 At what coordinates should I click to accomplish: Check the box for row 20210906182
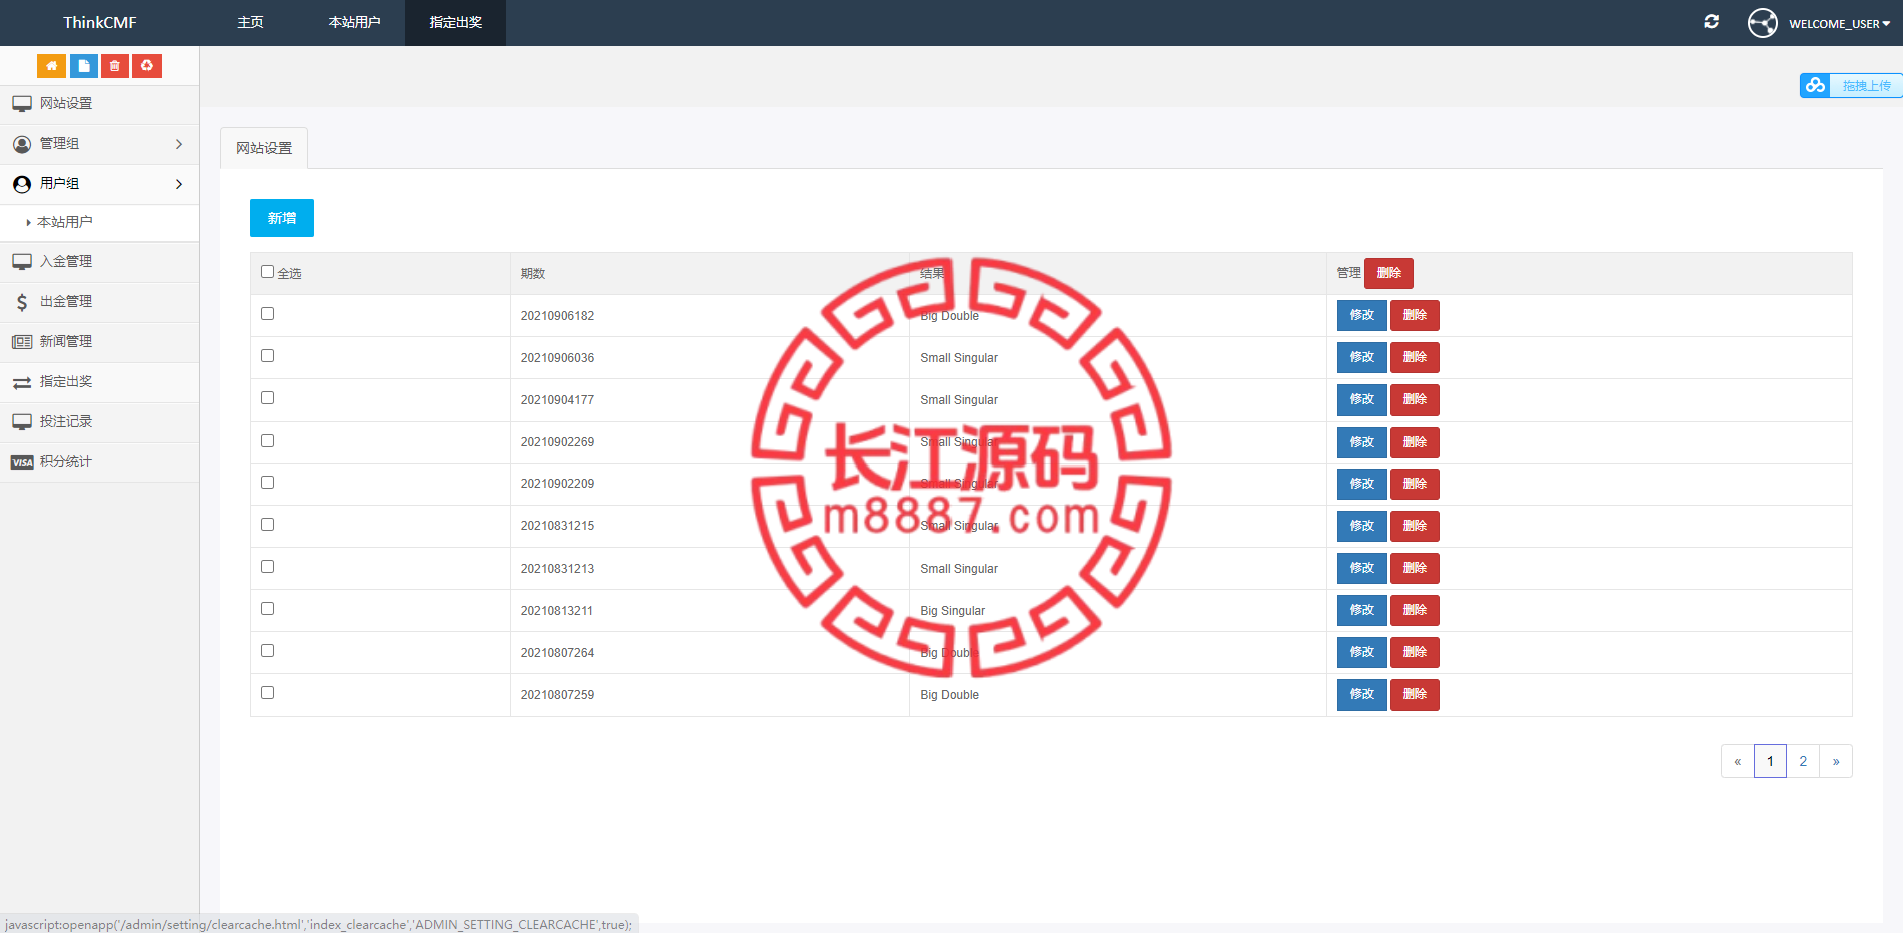click(x=267, y=314)
